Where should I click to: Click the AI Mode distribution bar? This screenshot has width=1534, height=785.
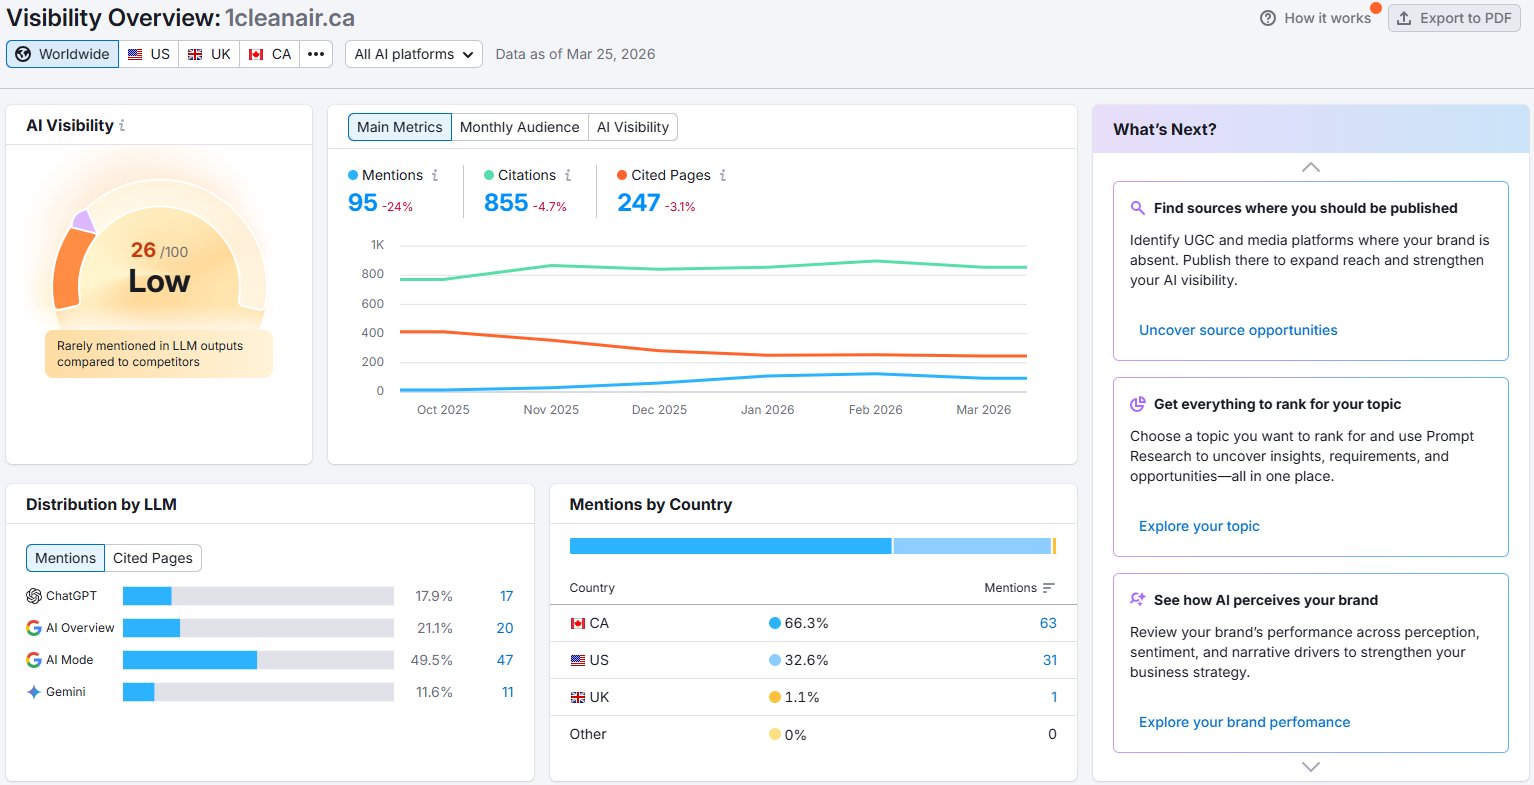coord(258,660)
